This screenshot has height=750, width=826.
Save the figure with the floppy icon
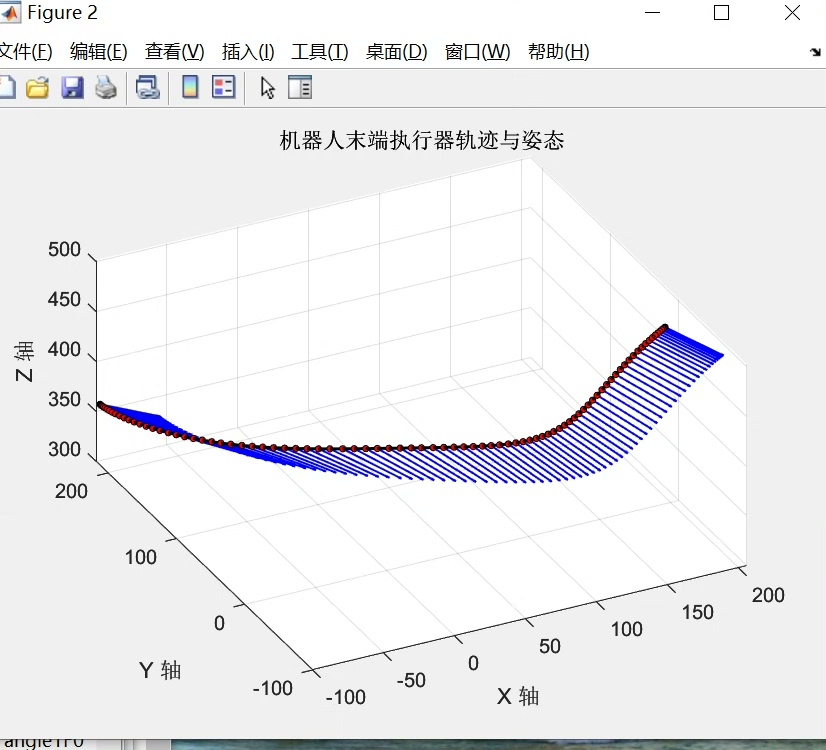click(72, 87)
